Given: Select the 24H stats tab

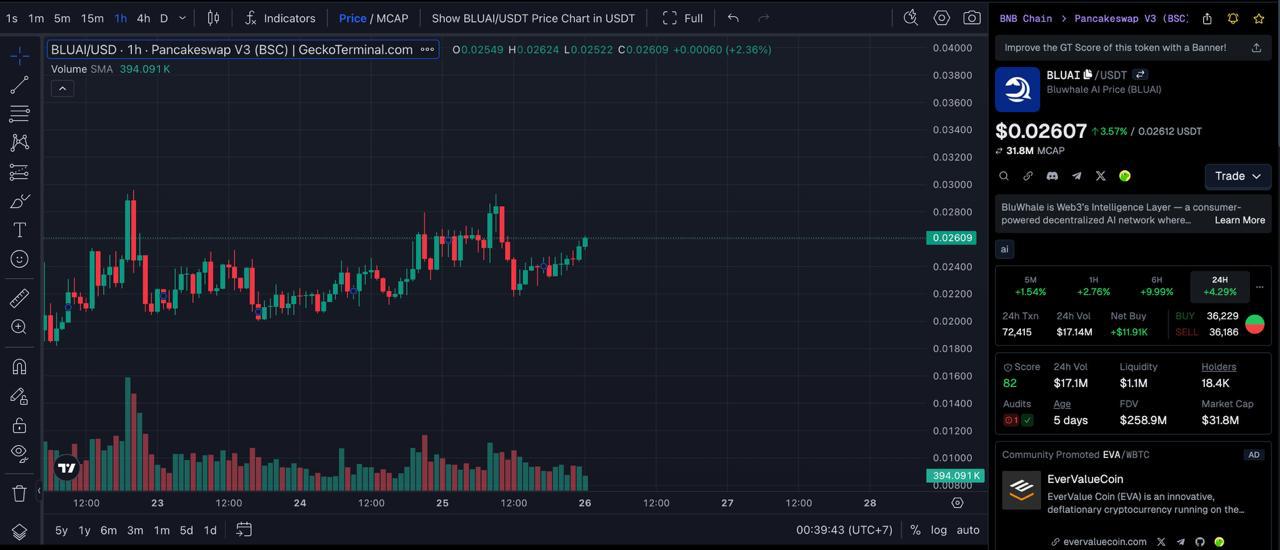Looking at the screenshot, I should (x=1220, y=286).
